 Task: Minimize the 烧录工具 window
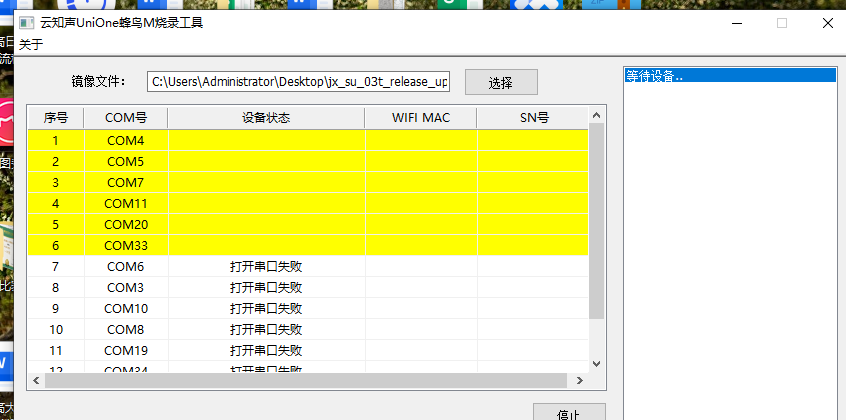point(736,23)
